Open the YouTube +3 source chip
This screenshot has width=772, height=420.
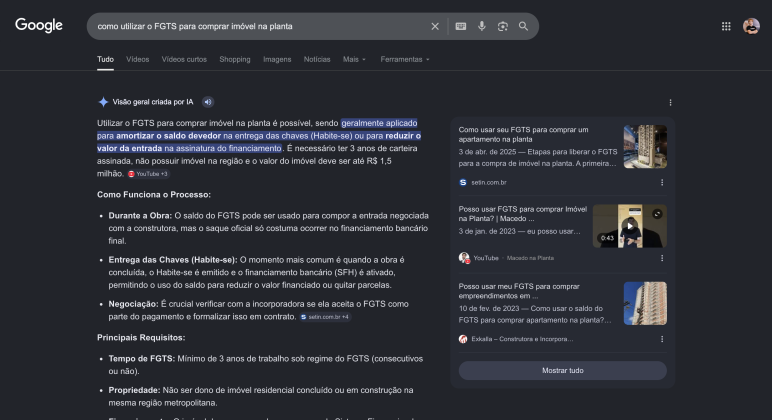pos(148,174)
